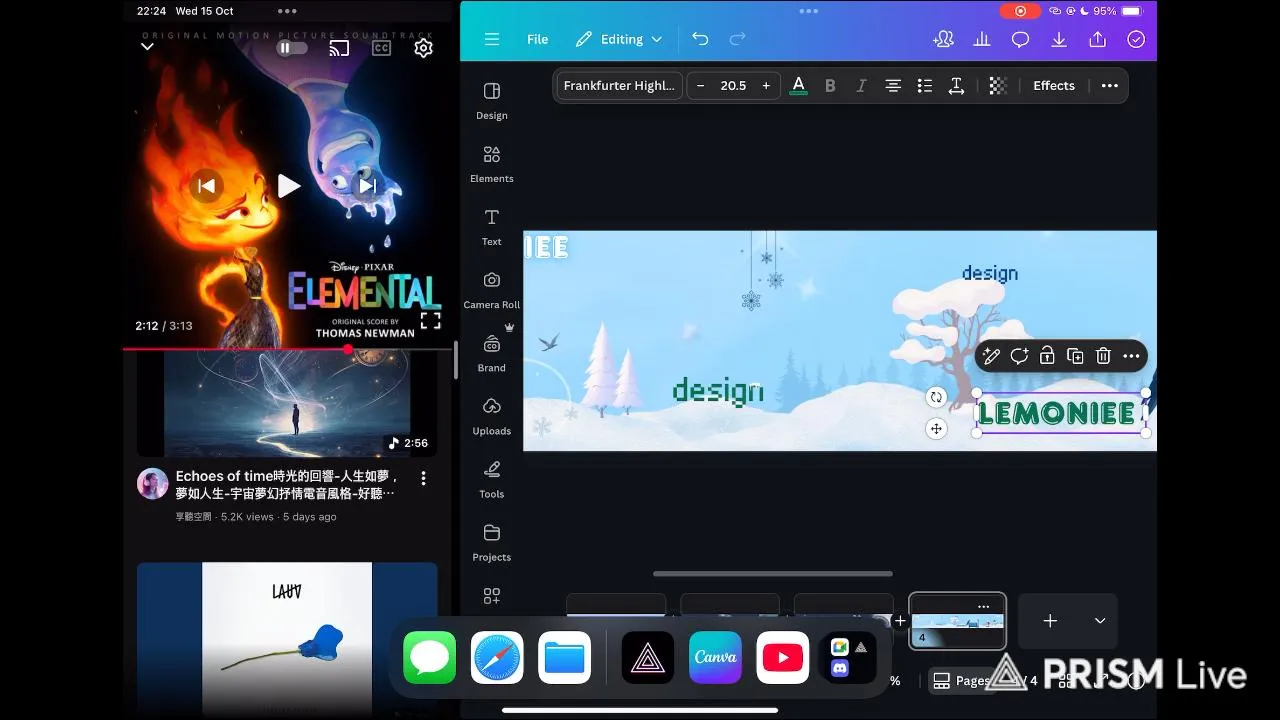Viewport: 1280px width, 720px height.
Task: Open text Effects panel
Action: click(1054, 86)
